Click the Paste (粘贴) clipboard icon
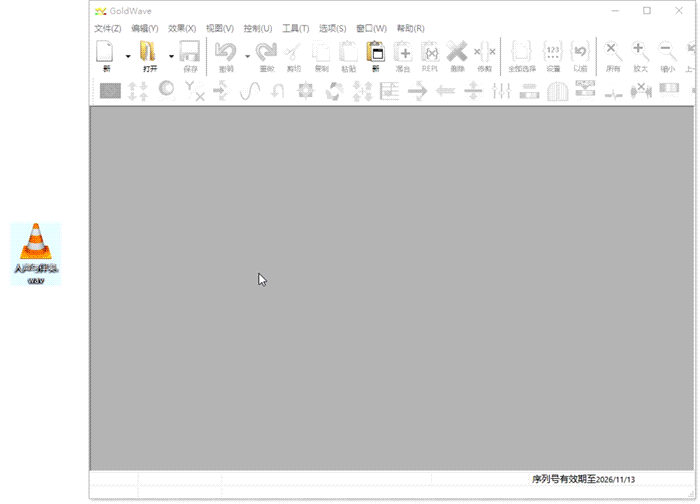 [x=348, y=52]
